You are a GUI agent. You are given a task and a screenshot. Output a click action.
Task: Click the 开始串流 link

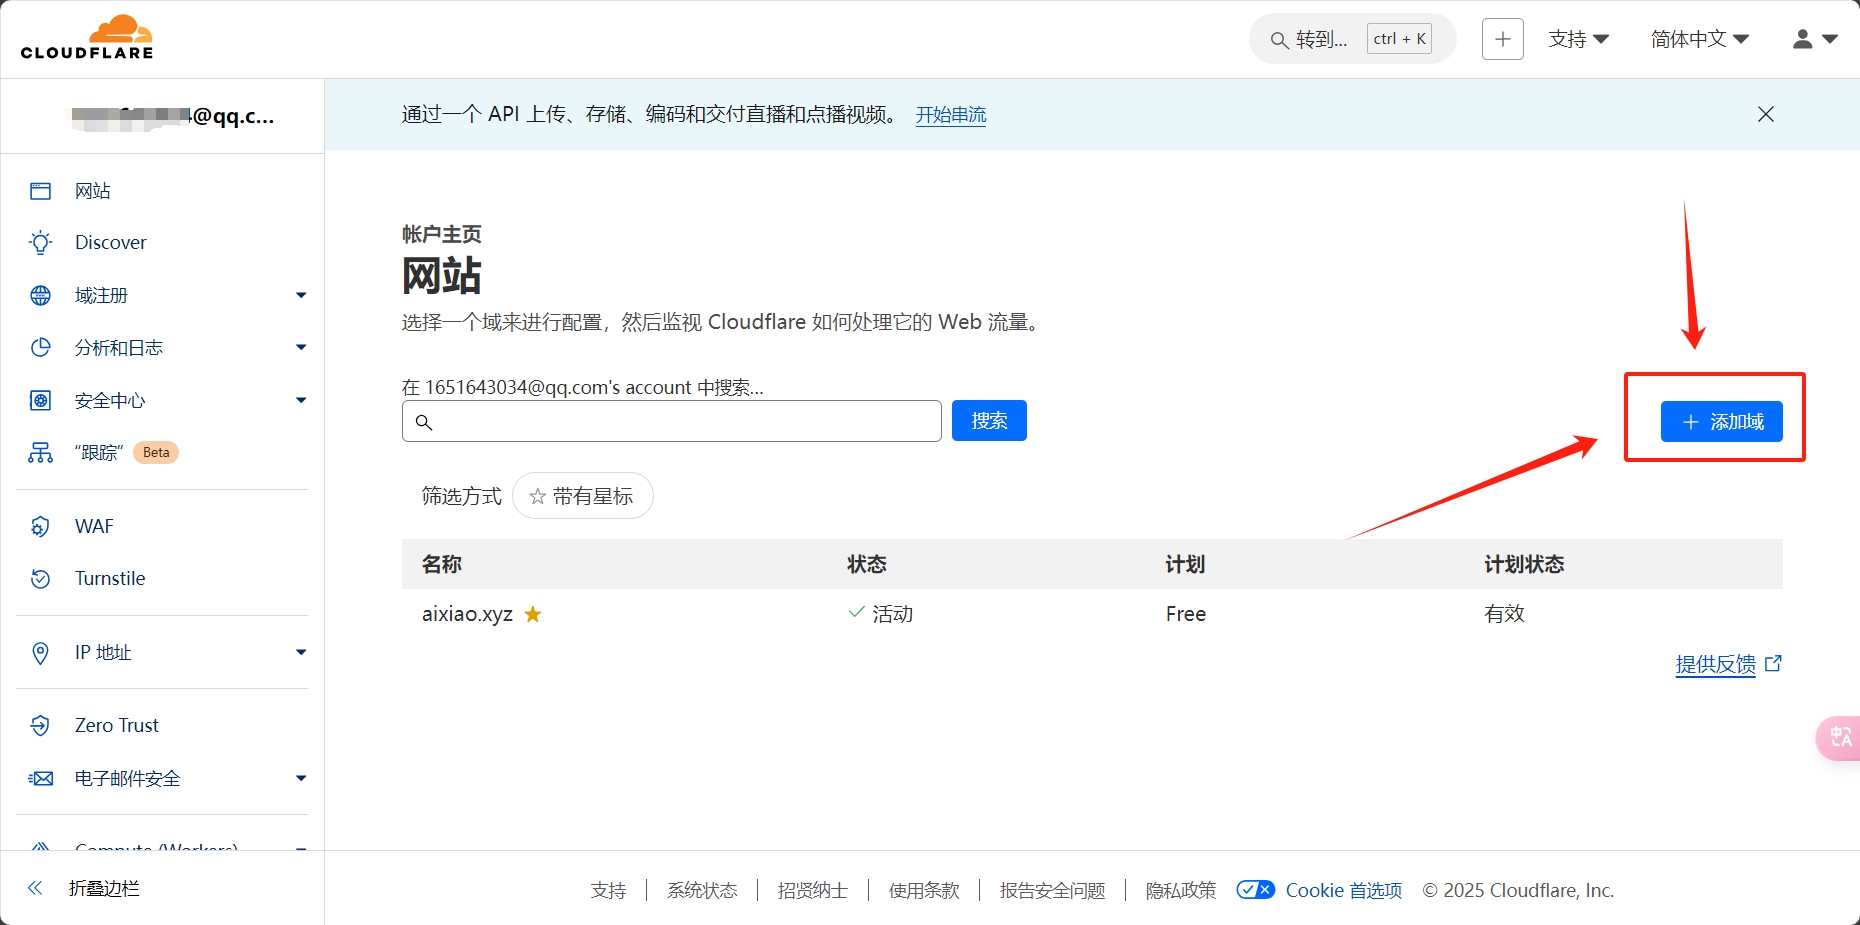(951, 115)
